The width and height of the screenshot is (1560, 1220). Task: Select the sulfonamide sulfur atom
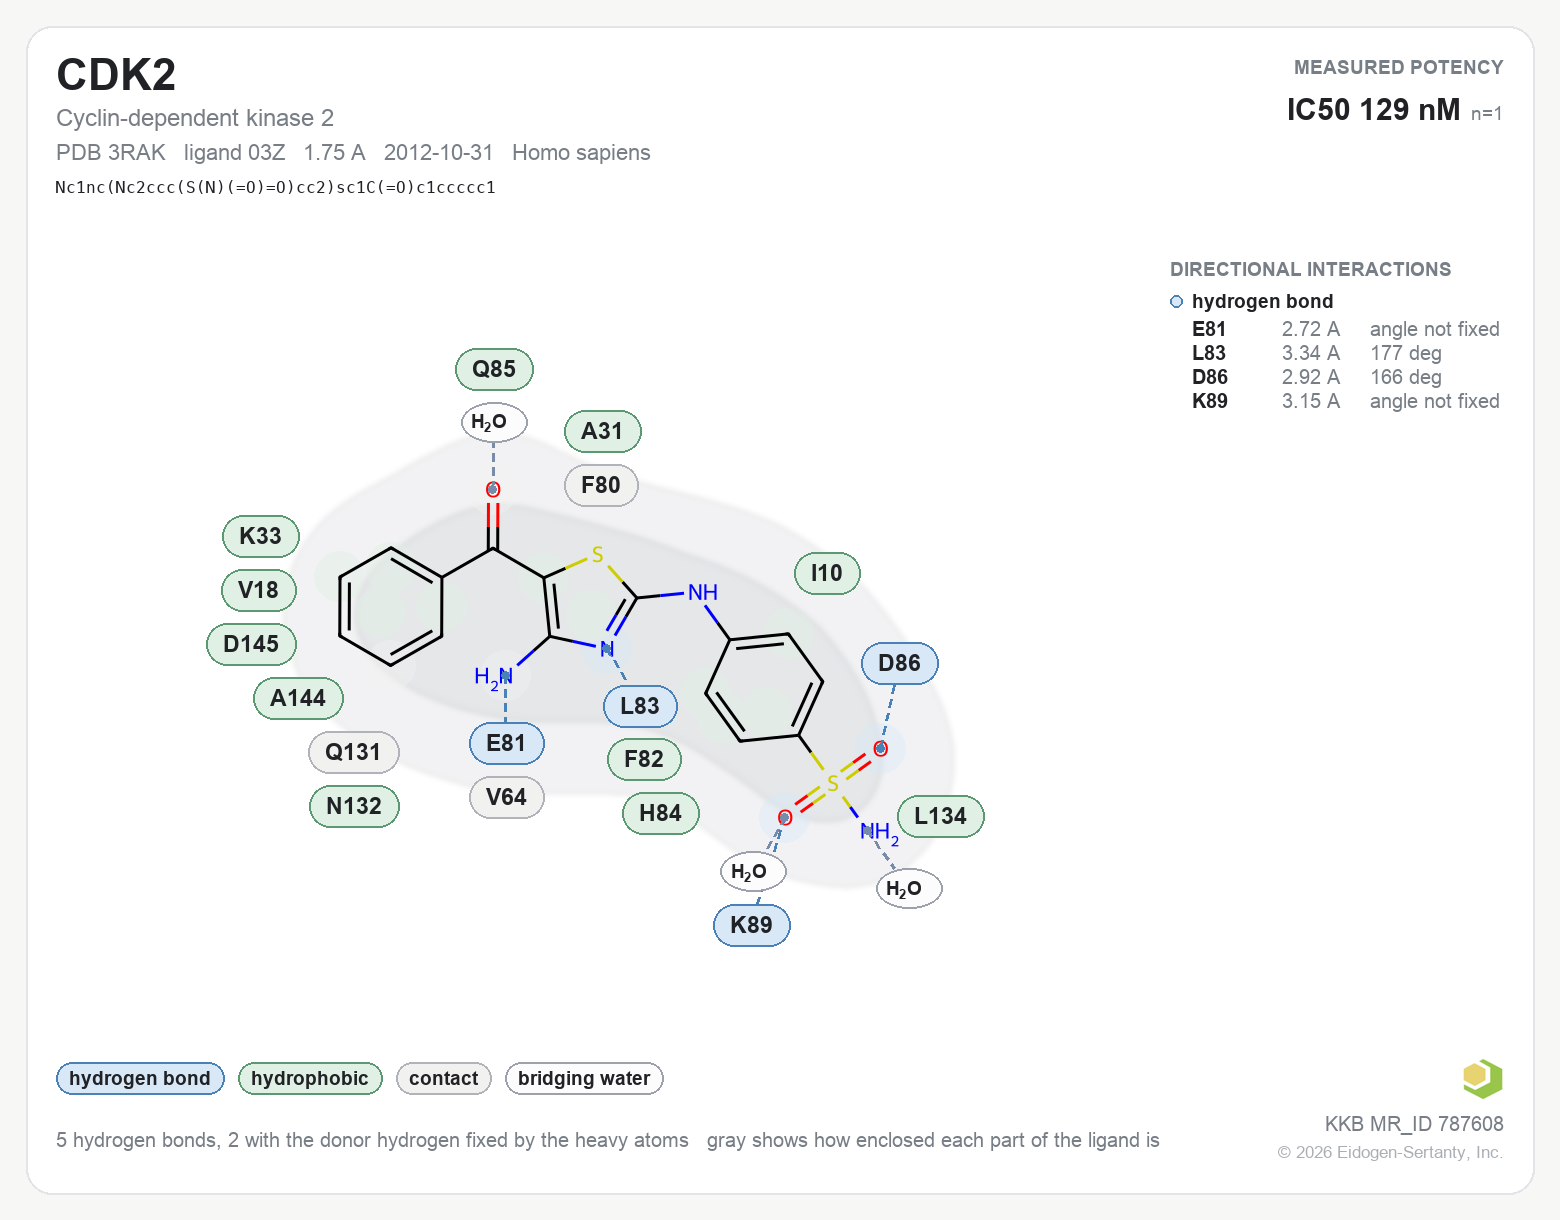(832, 783)
